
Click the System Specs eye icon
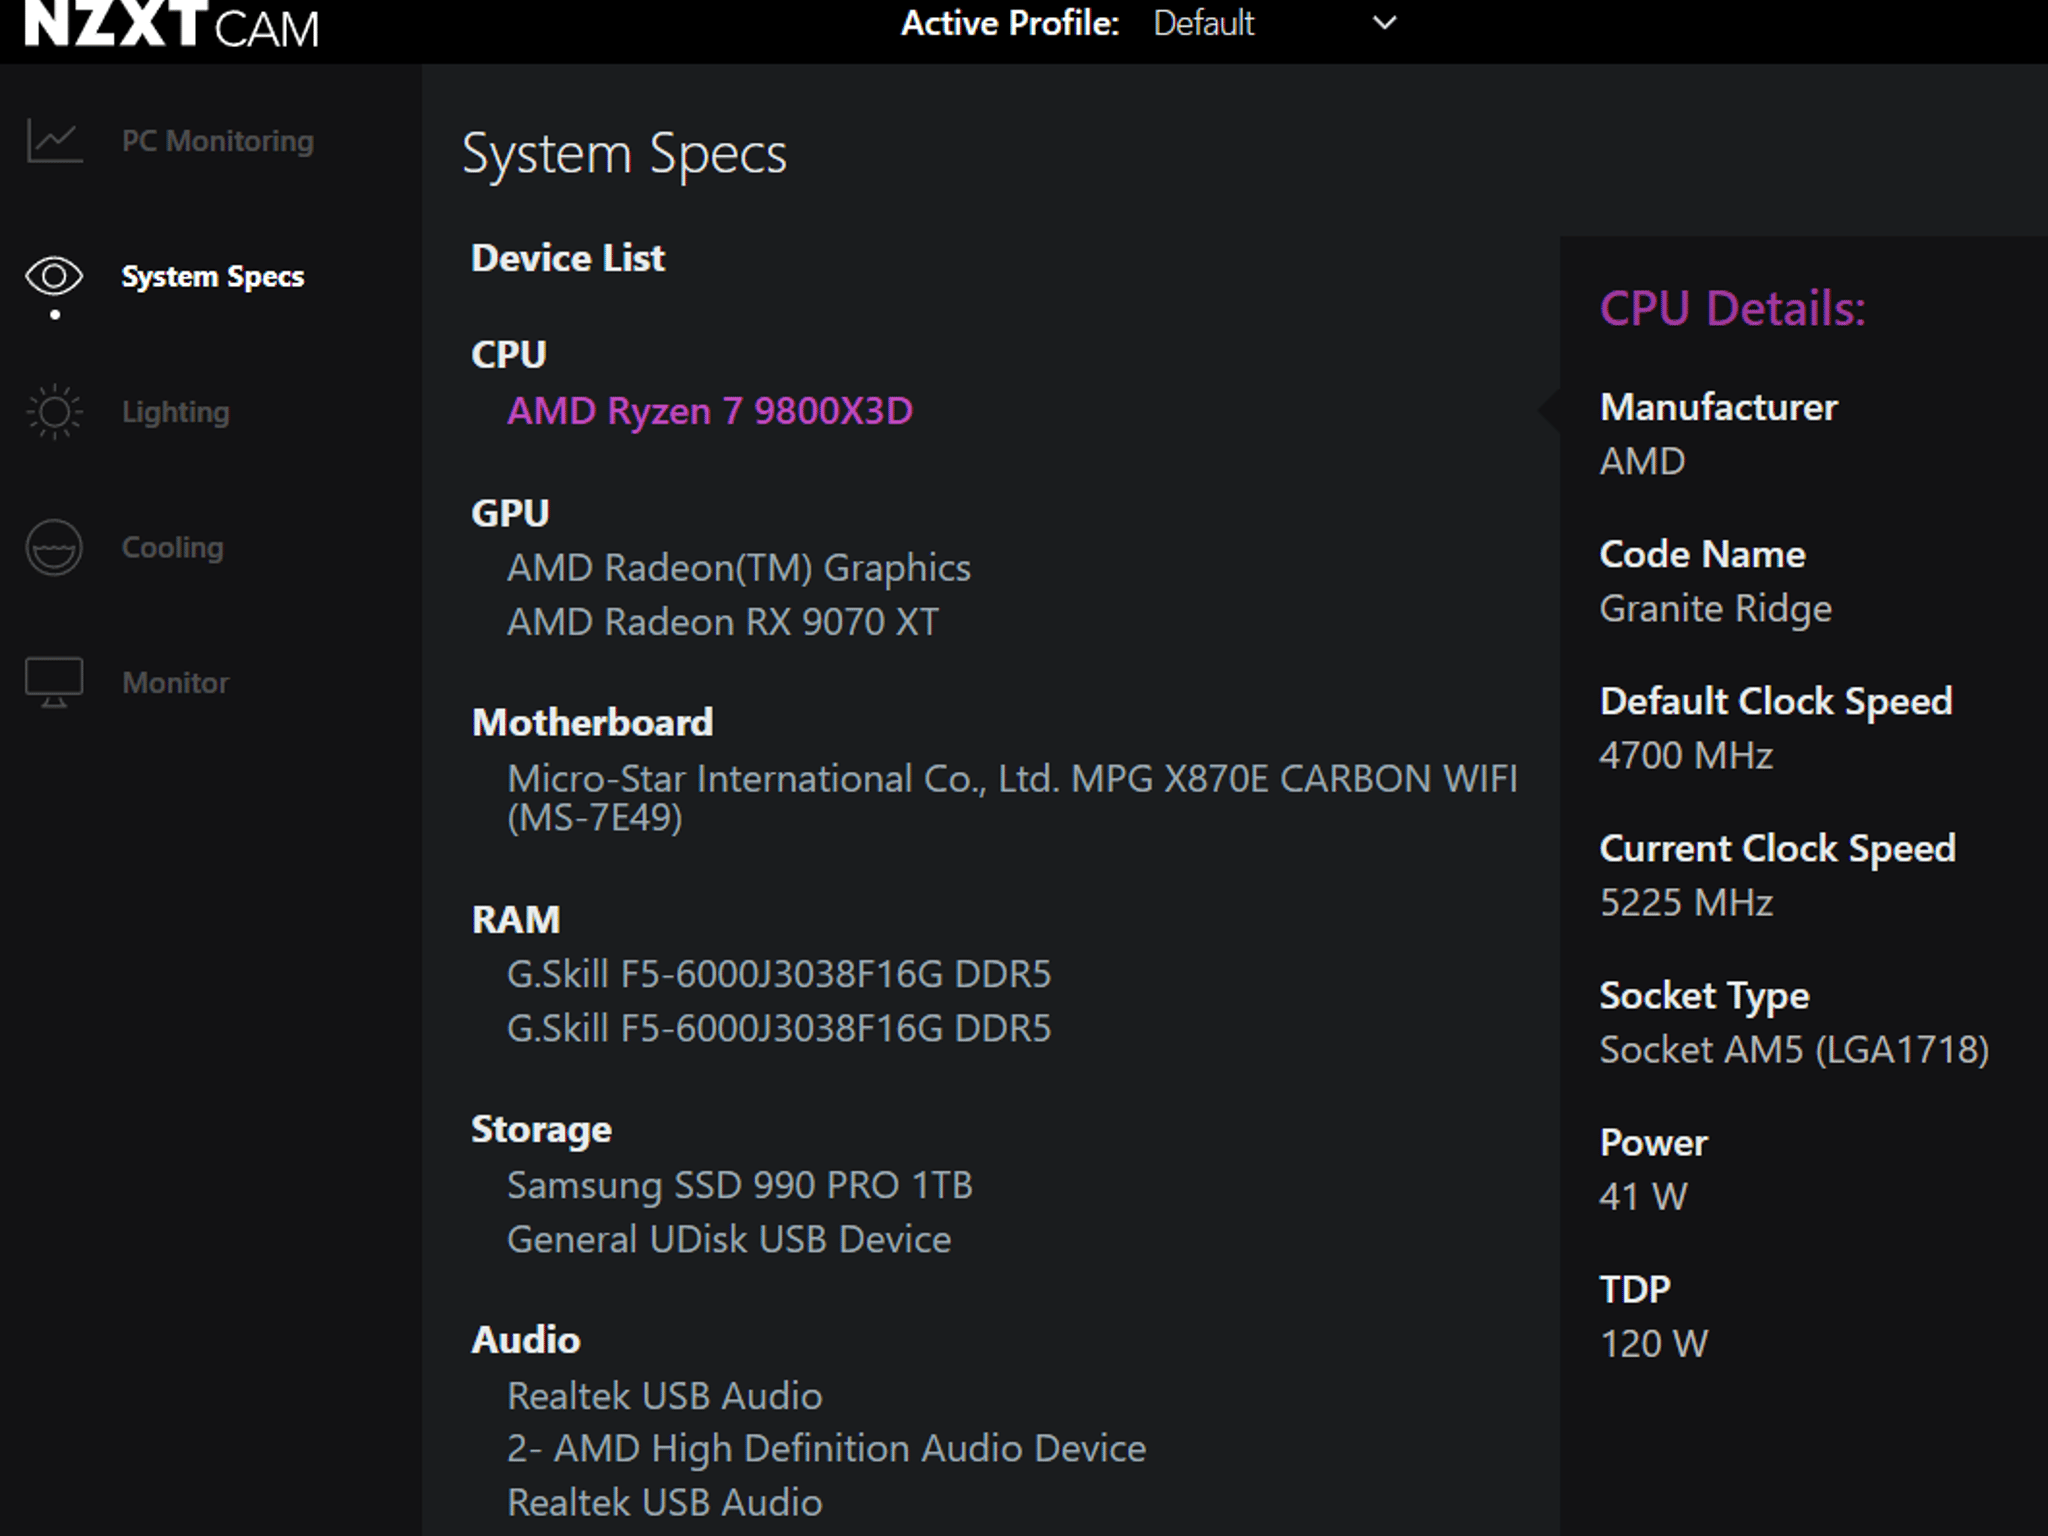[x=54, y=276]
